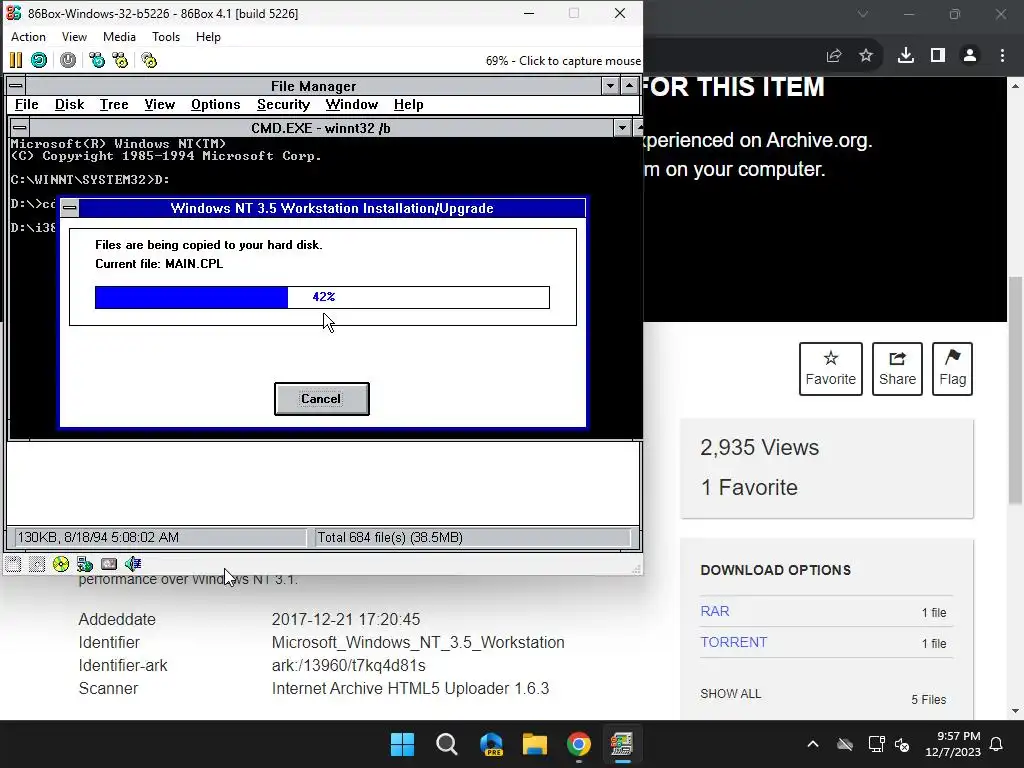Image resolution: width=1024 pixels, height=768 pixels.
Task: Open Windows notifications bell
Action: 997,744
